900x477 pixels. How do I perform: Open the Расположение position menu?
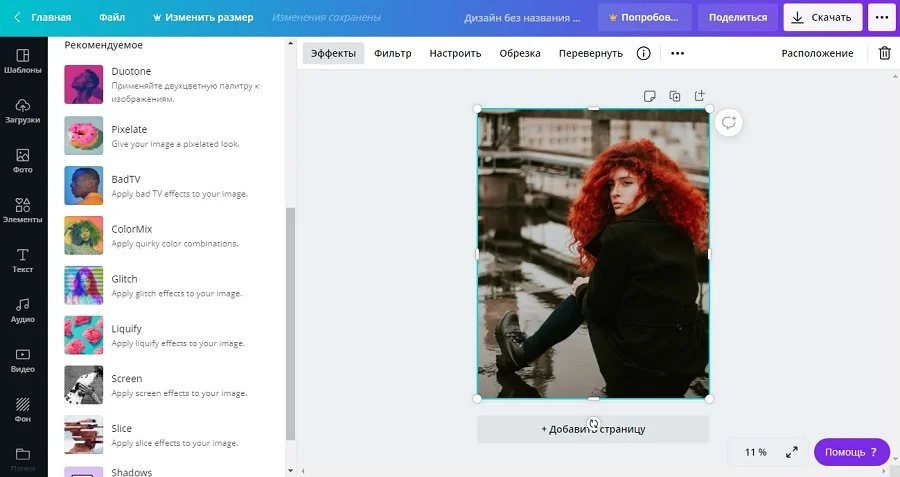click(x=817, y=53)
